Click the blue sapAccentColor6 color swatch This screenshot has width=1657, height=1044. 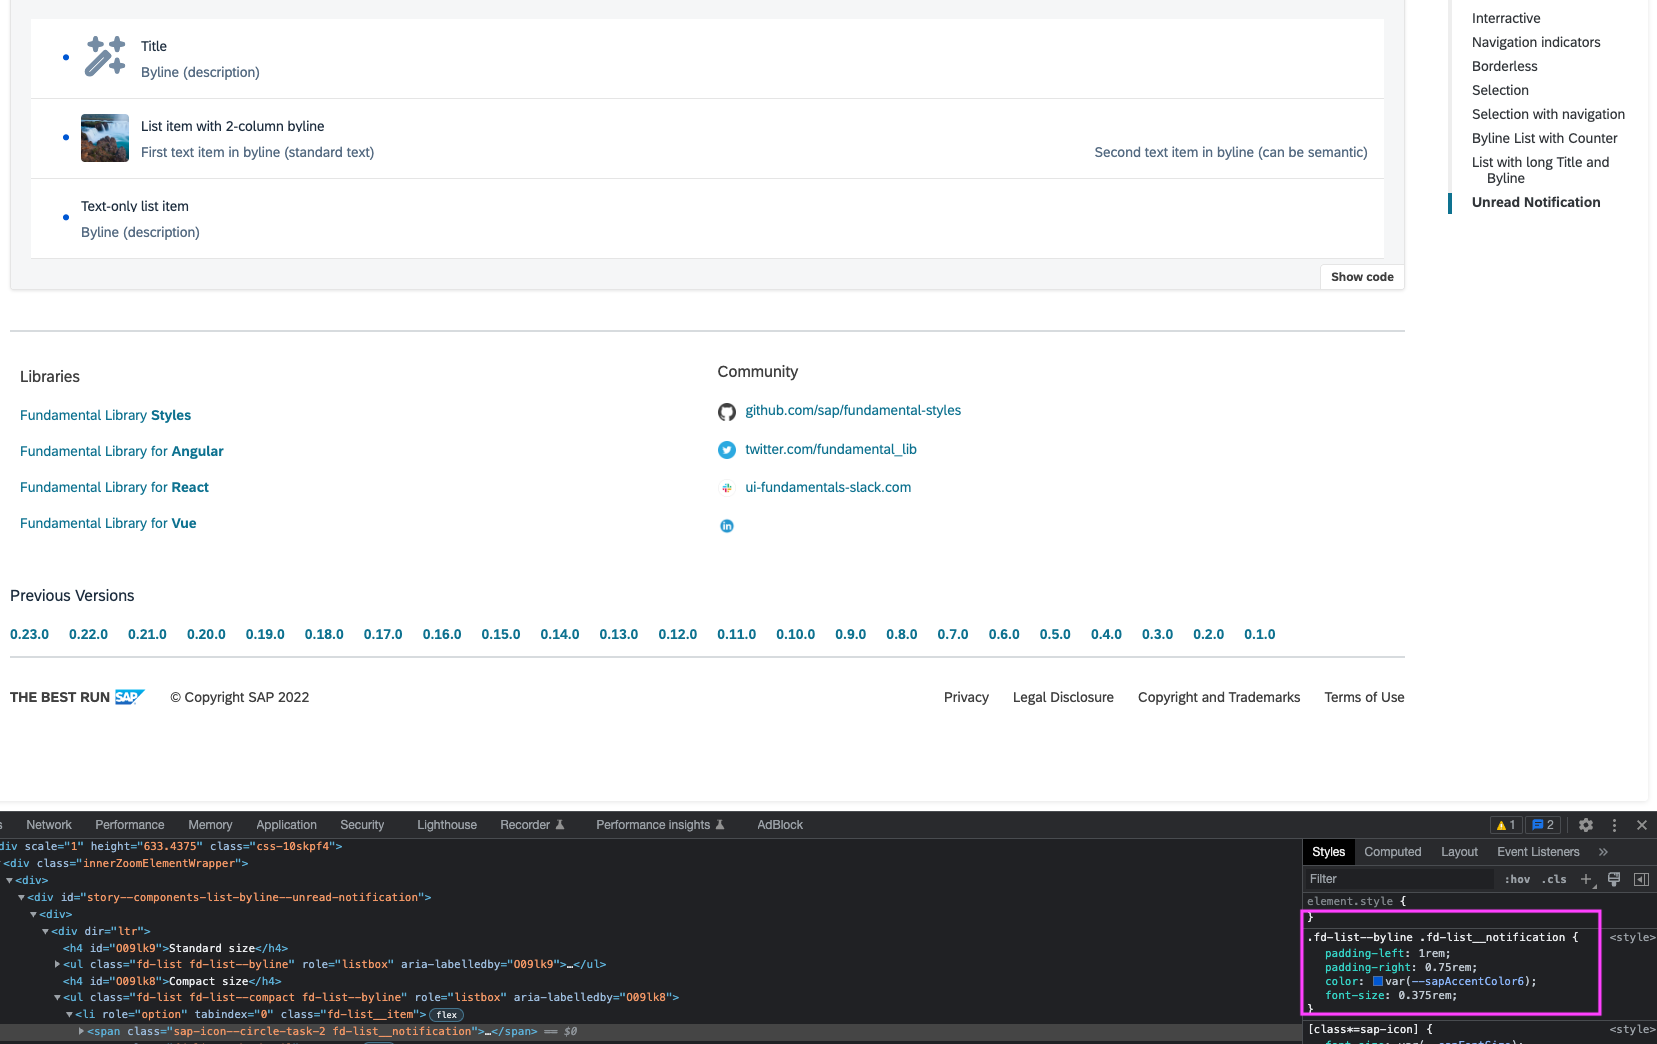1378,981
